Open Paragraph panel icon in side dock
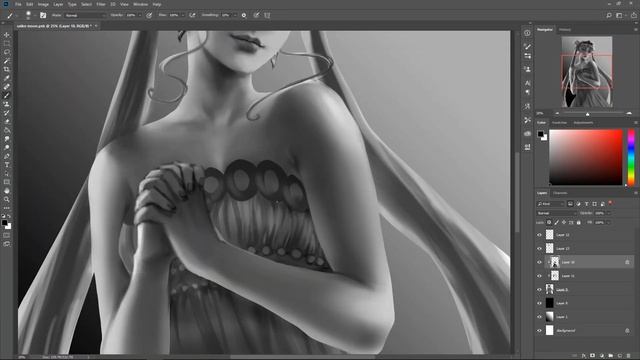 coord(527,93)
